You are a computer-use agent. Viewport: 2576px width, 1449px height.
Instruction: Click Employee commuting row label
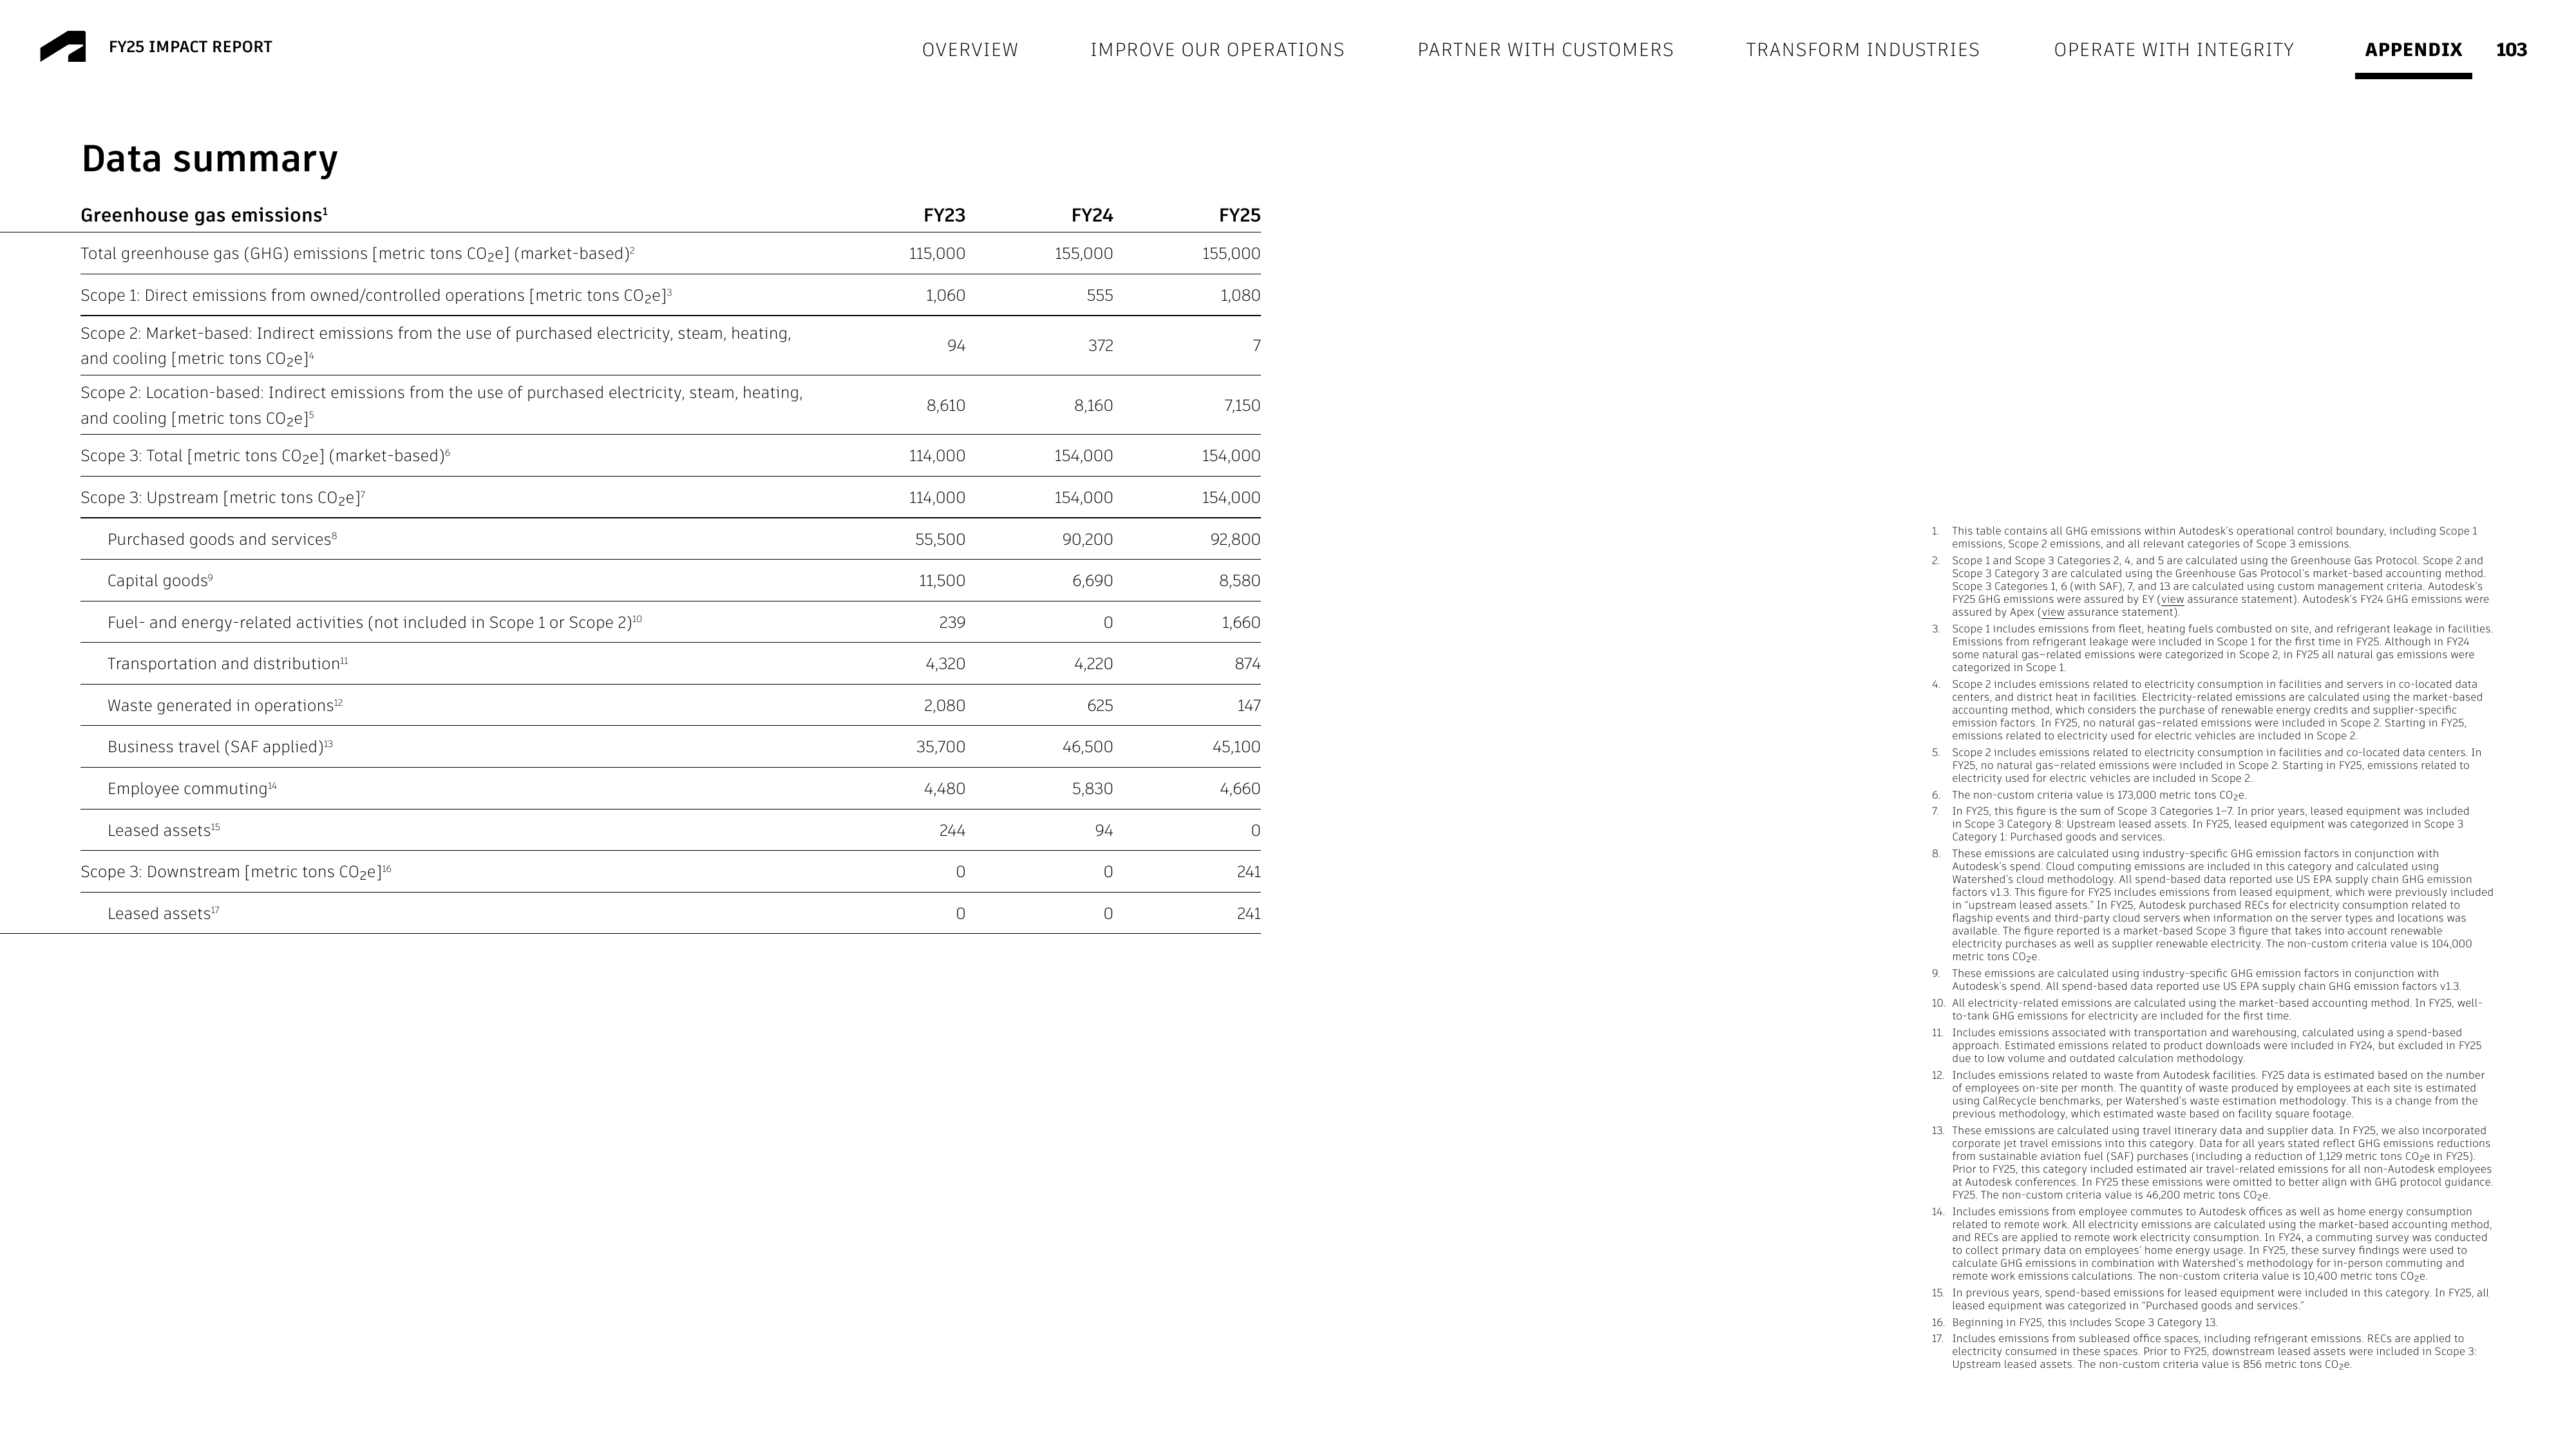tap(192, 789)
